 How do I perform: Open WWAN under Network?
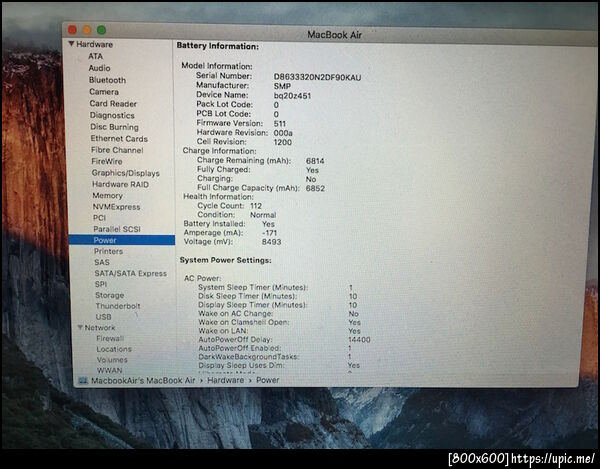[x=109, y=370]
